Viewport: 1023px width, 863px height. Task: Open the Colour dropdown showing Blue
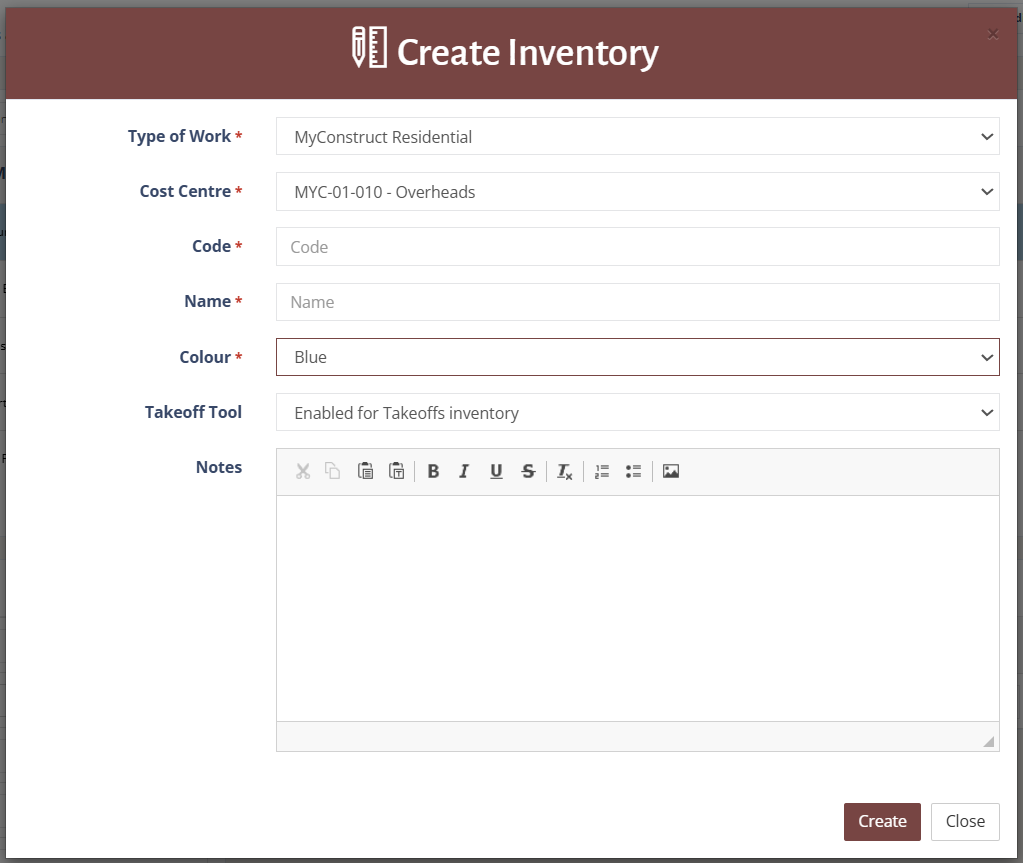pyautogui.click(x=637, y=357)
